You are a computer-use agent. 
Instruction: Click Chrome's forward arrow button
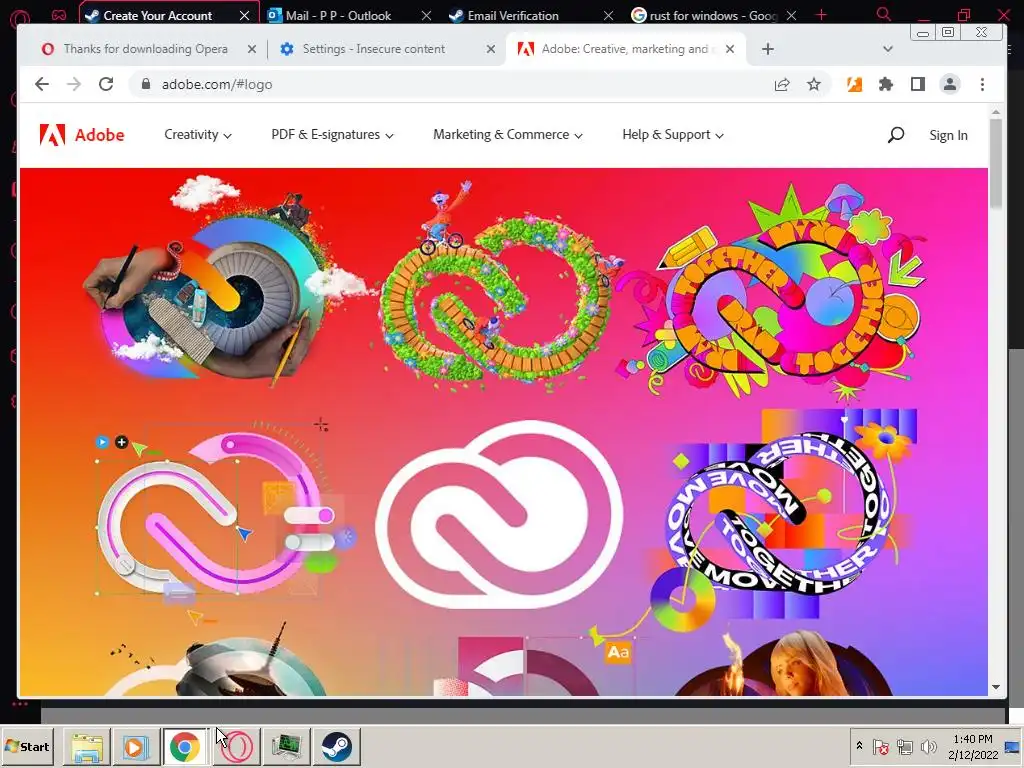pos(74,84)
